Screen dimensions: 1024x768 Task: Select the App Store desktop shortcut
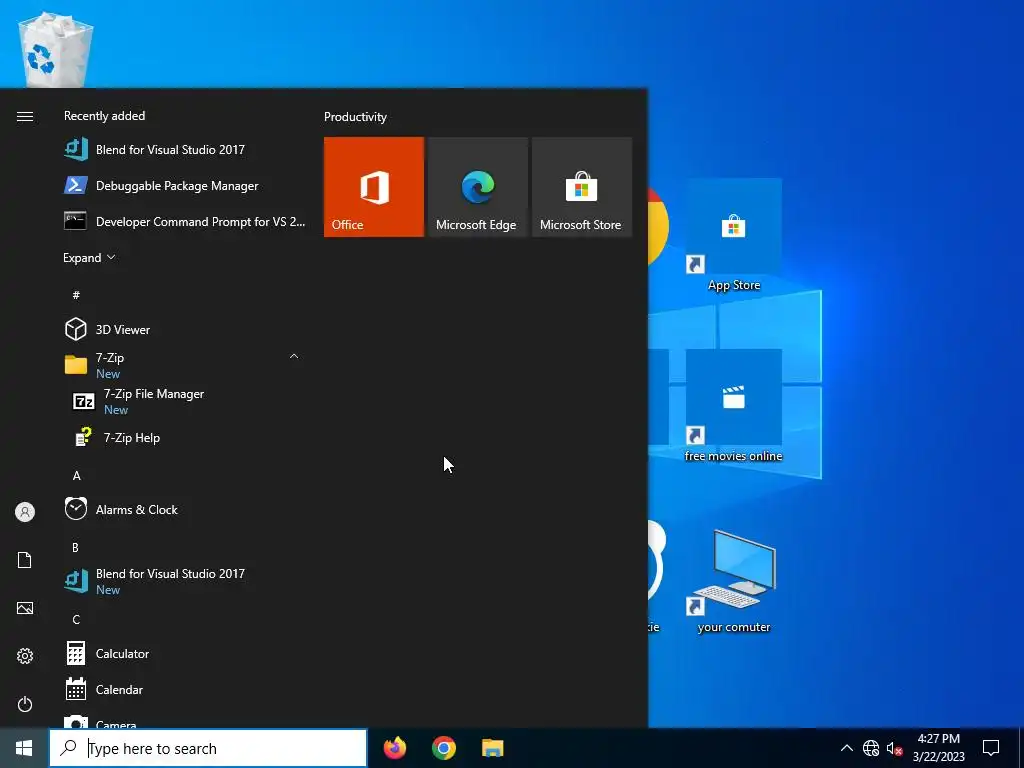[733, 235]
